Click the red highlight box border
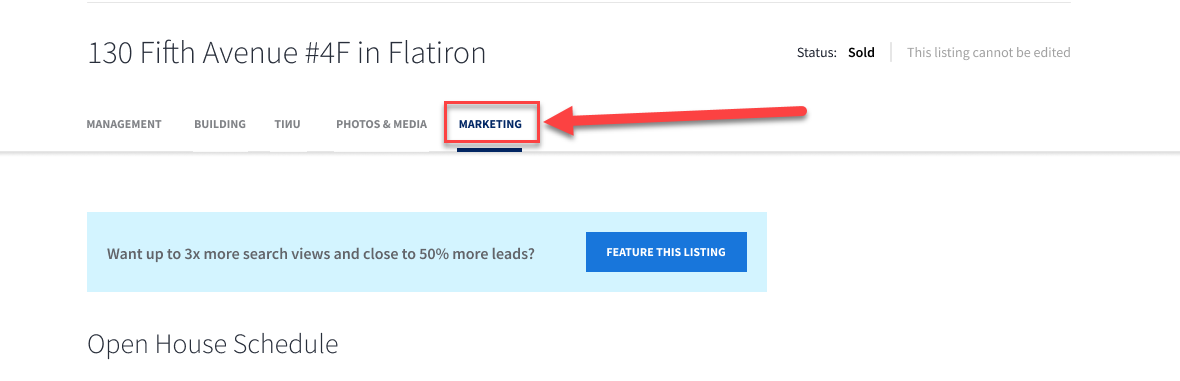 click(x=491, y=103)
